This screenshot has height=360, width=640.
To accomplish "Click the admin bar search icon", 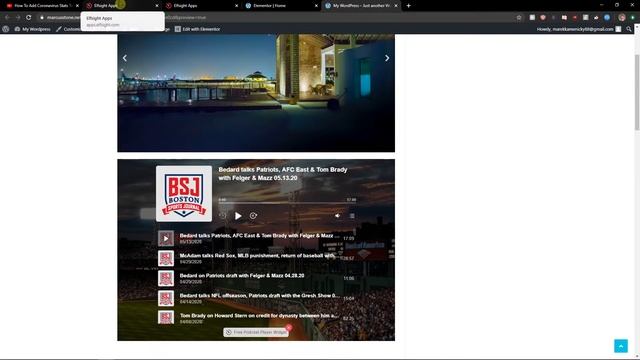I will tap(629, 29).
